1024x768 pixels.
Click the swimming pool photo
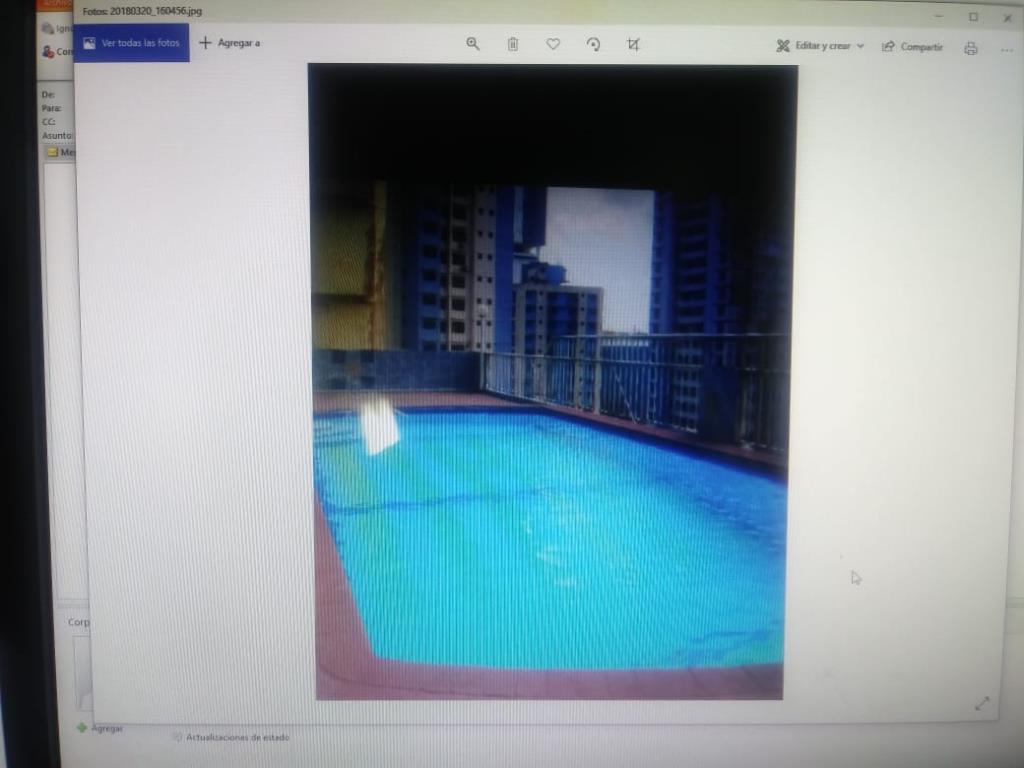click(x=550, y=400)
